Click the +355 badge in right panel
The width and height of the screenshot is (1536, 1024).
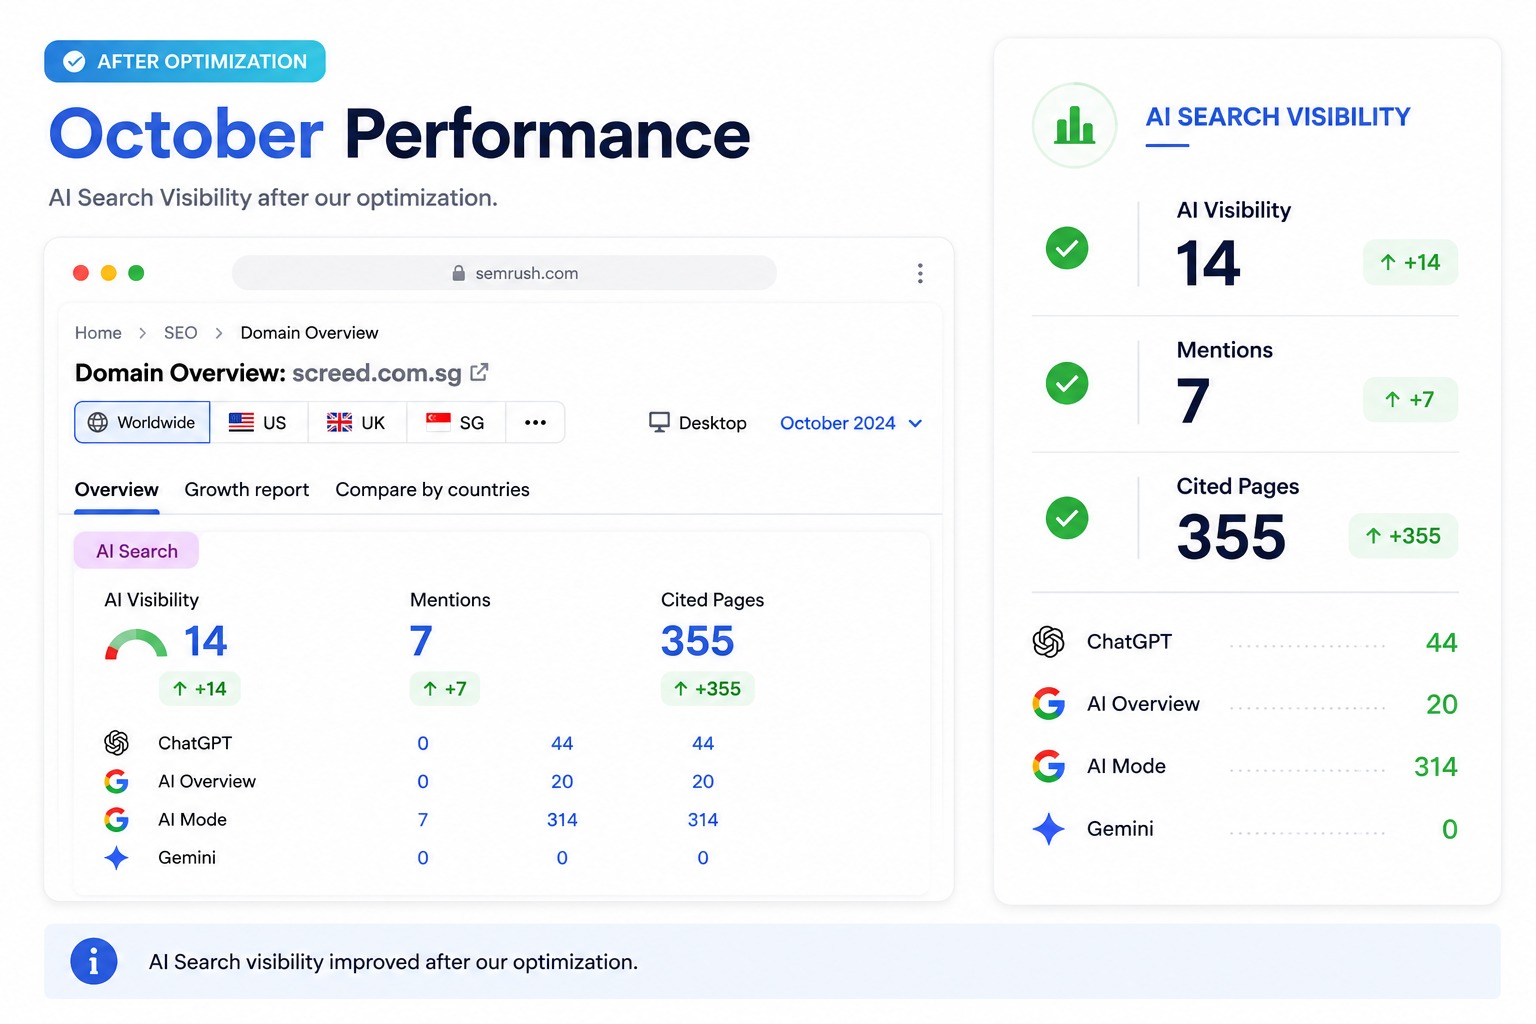point(1404,536)
